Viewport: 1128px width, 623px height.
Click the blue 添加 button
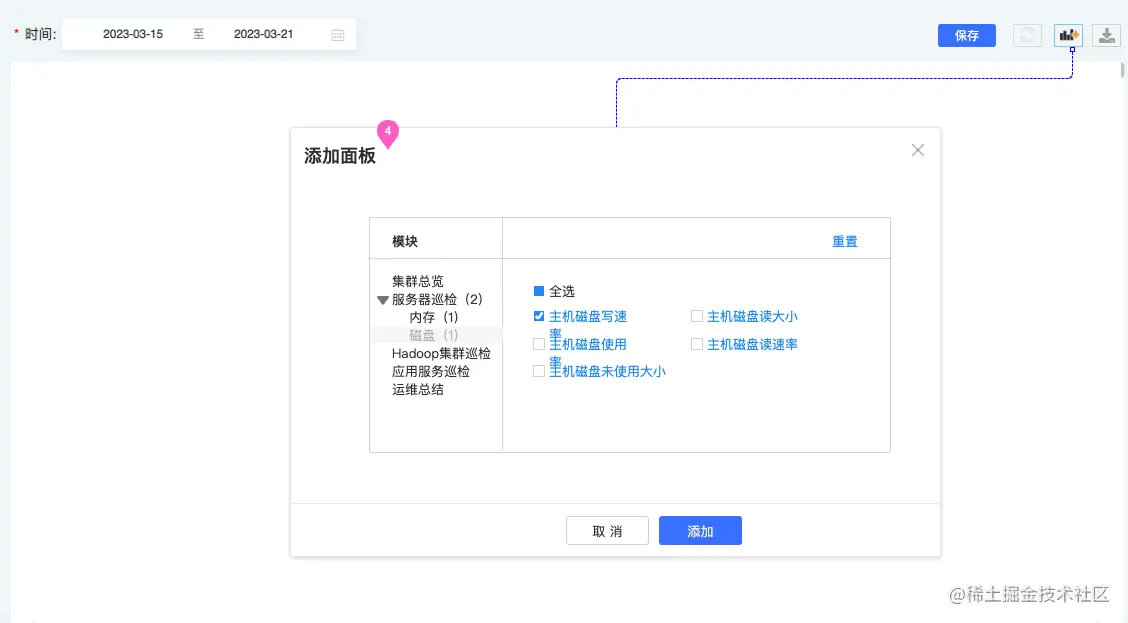click(700, 531)
